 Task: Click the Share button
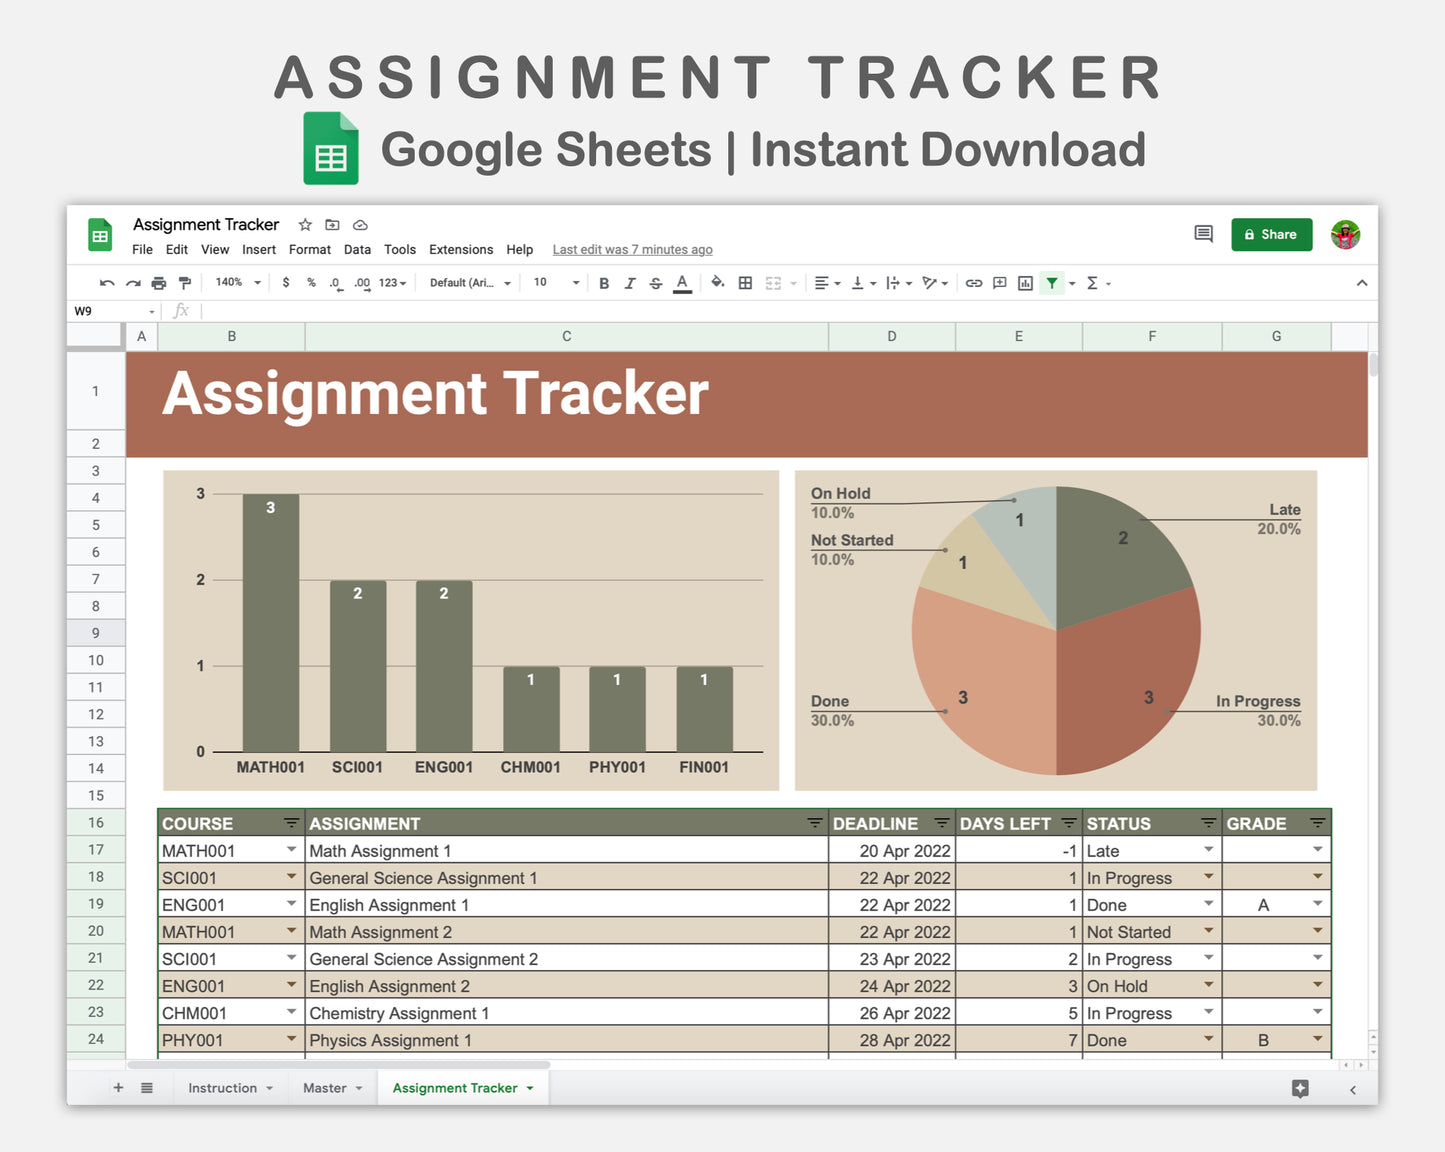point(1271,234)
